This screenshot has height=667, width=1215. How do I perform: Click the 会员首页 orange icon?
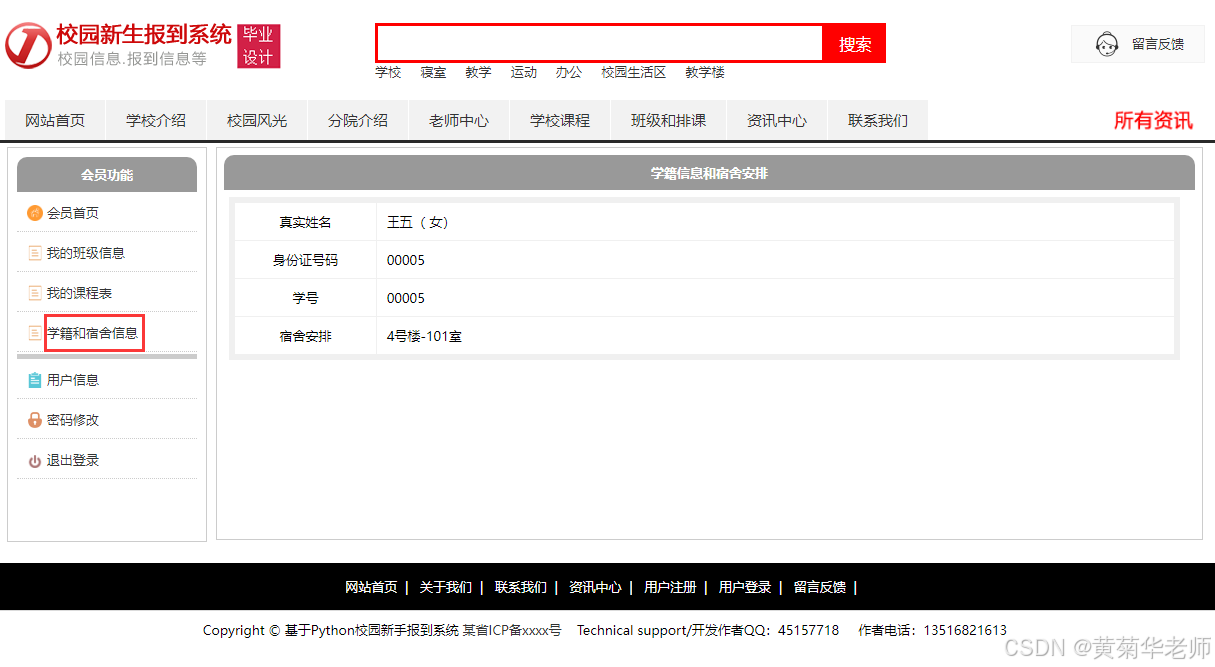pos(35,213)
